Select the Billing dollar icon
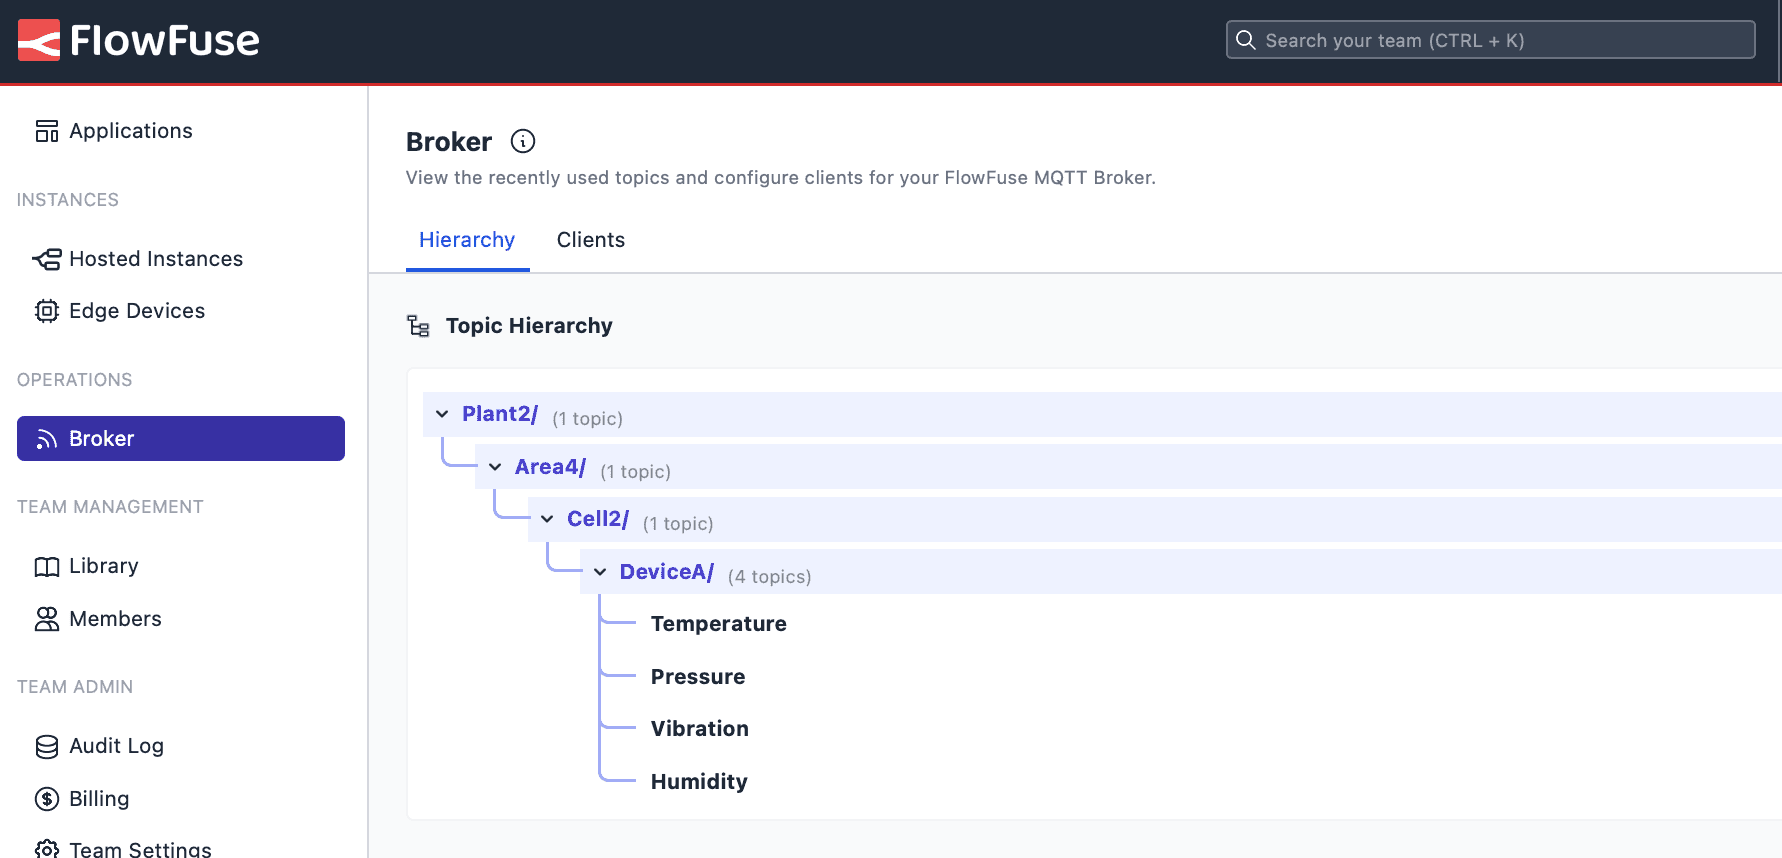Screen dimensions: 1782x858 tap(46, 799)
